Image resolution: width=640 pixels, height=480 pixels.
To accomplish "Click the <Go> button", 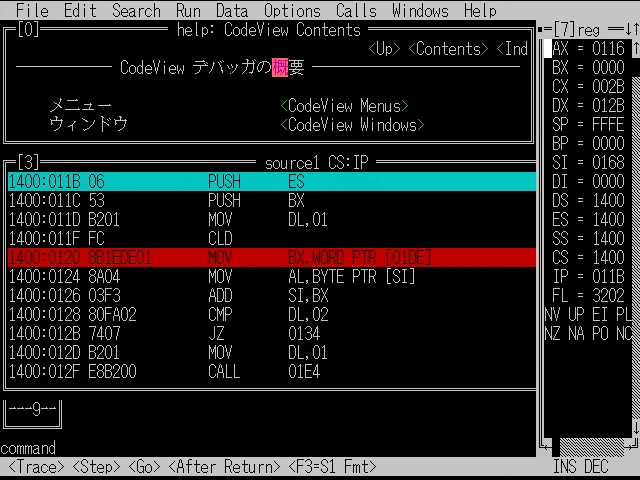I will (144, 466).
